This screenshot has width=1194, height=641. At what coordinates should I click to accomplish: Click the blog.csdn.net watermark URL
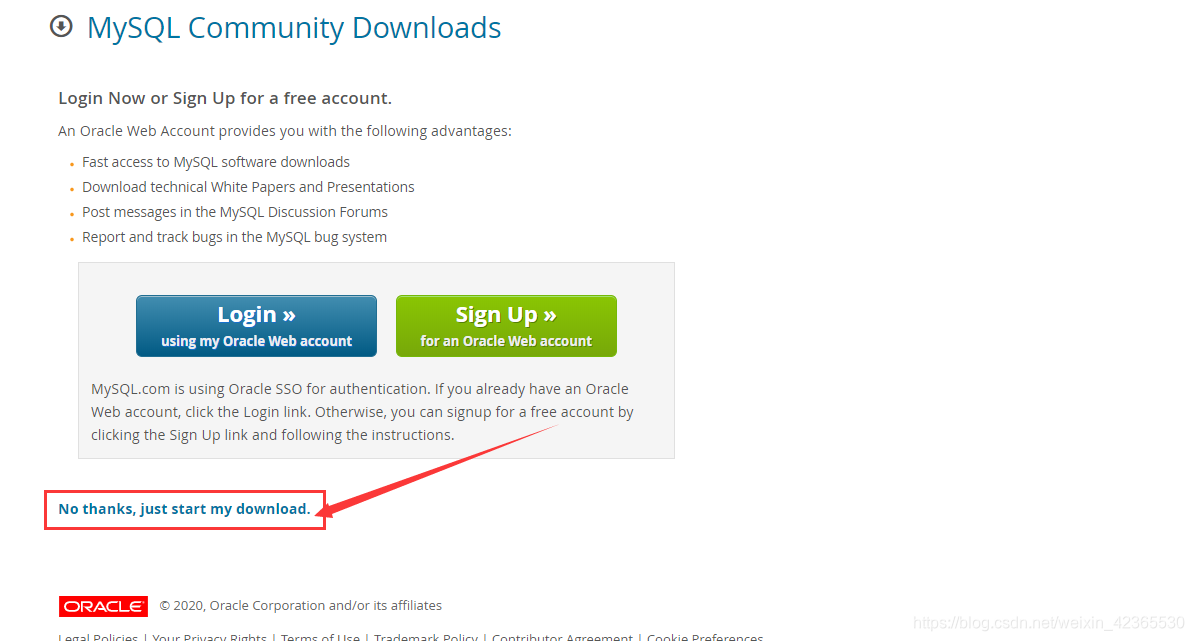coord(1049,623)
